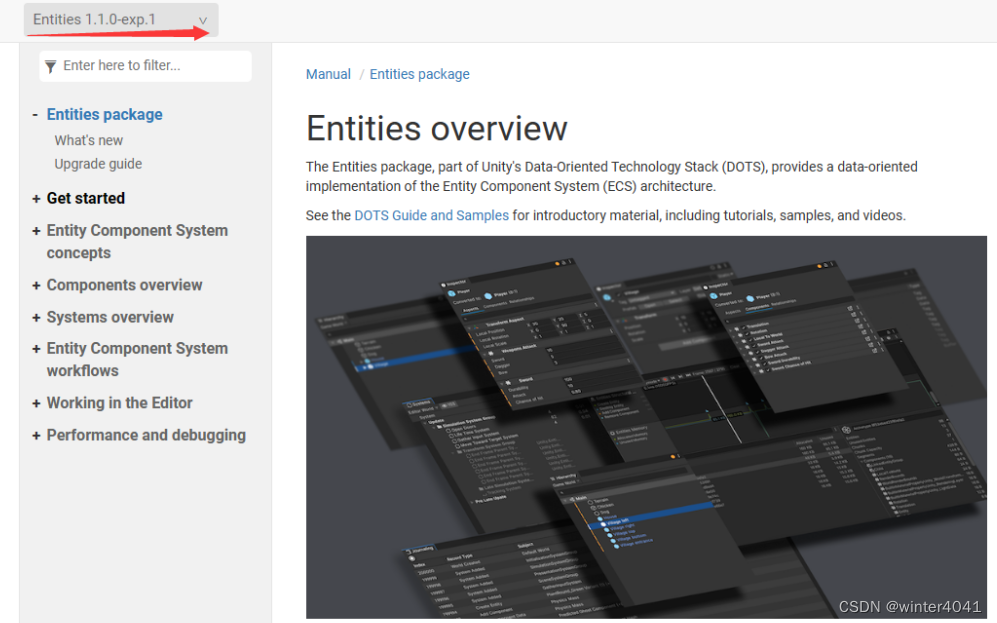This screenshot has height=623, width=997.
Task: Open the DOTS Guide and Samples link
Action: pyautogui.click(x=431, y=215)
